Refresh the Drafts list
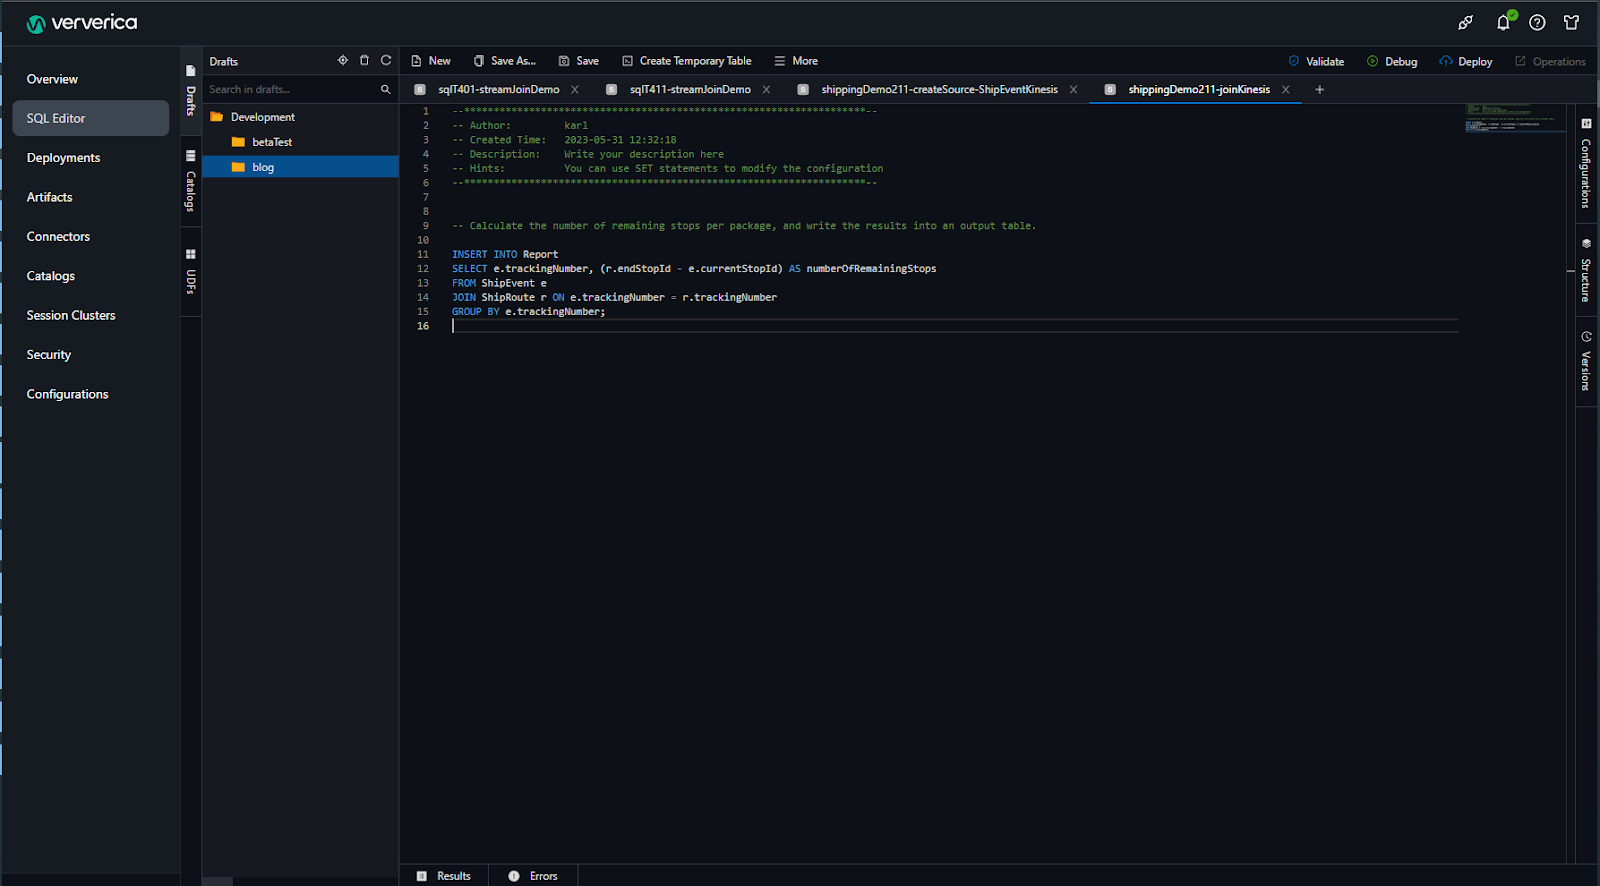1600x886 pixels. pos(386,61)
